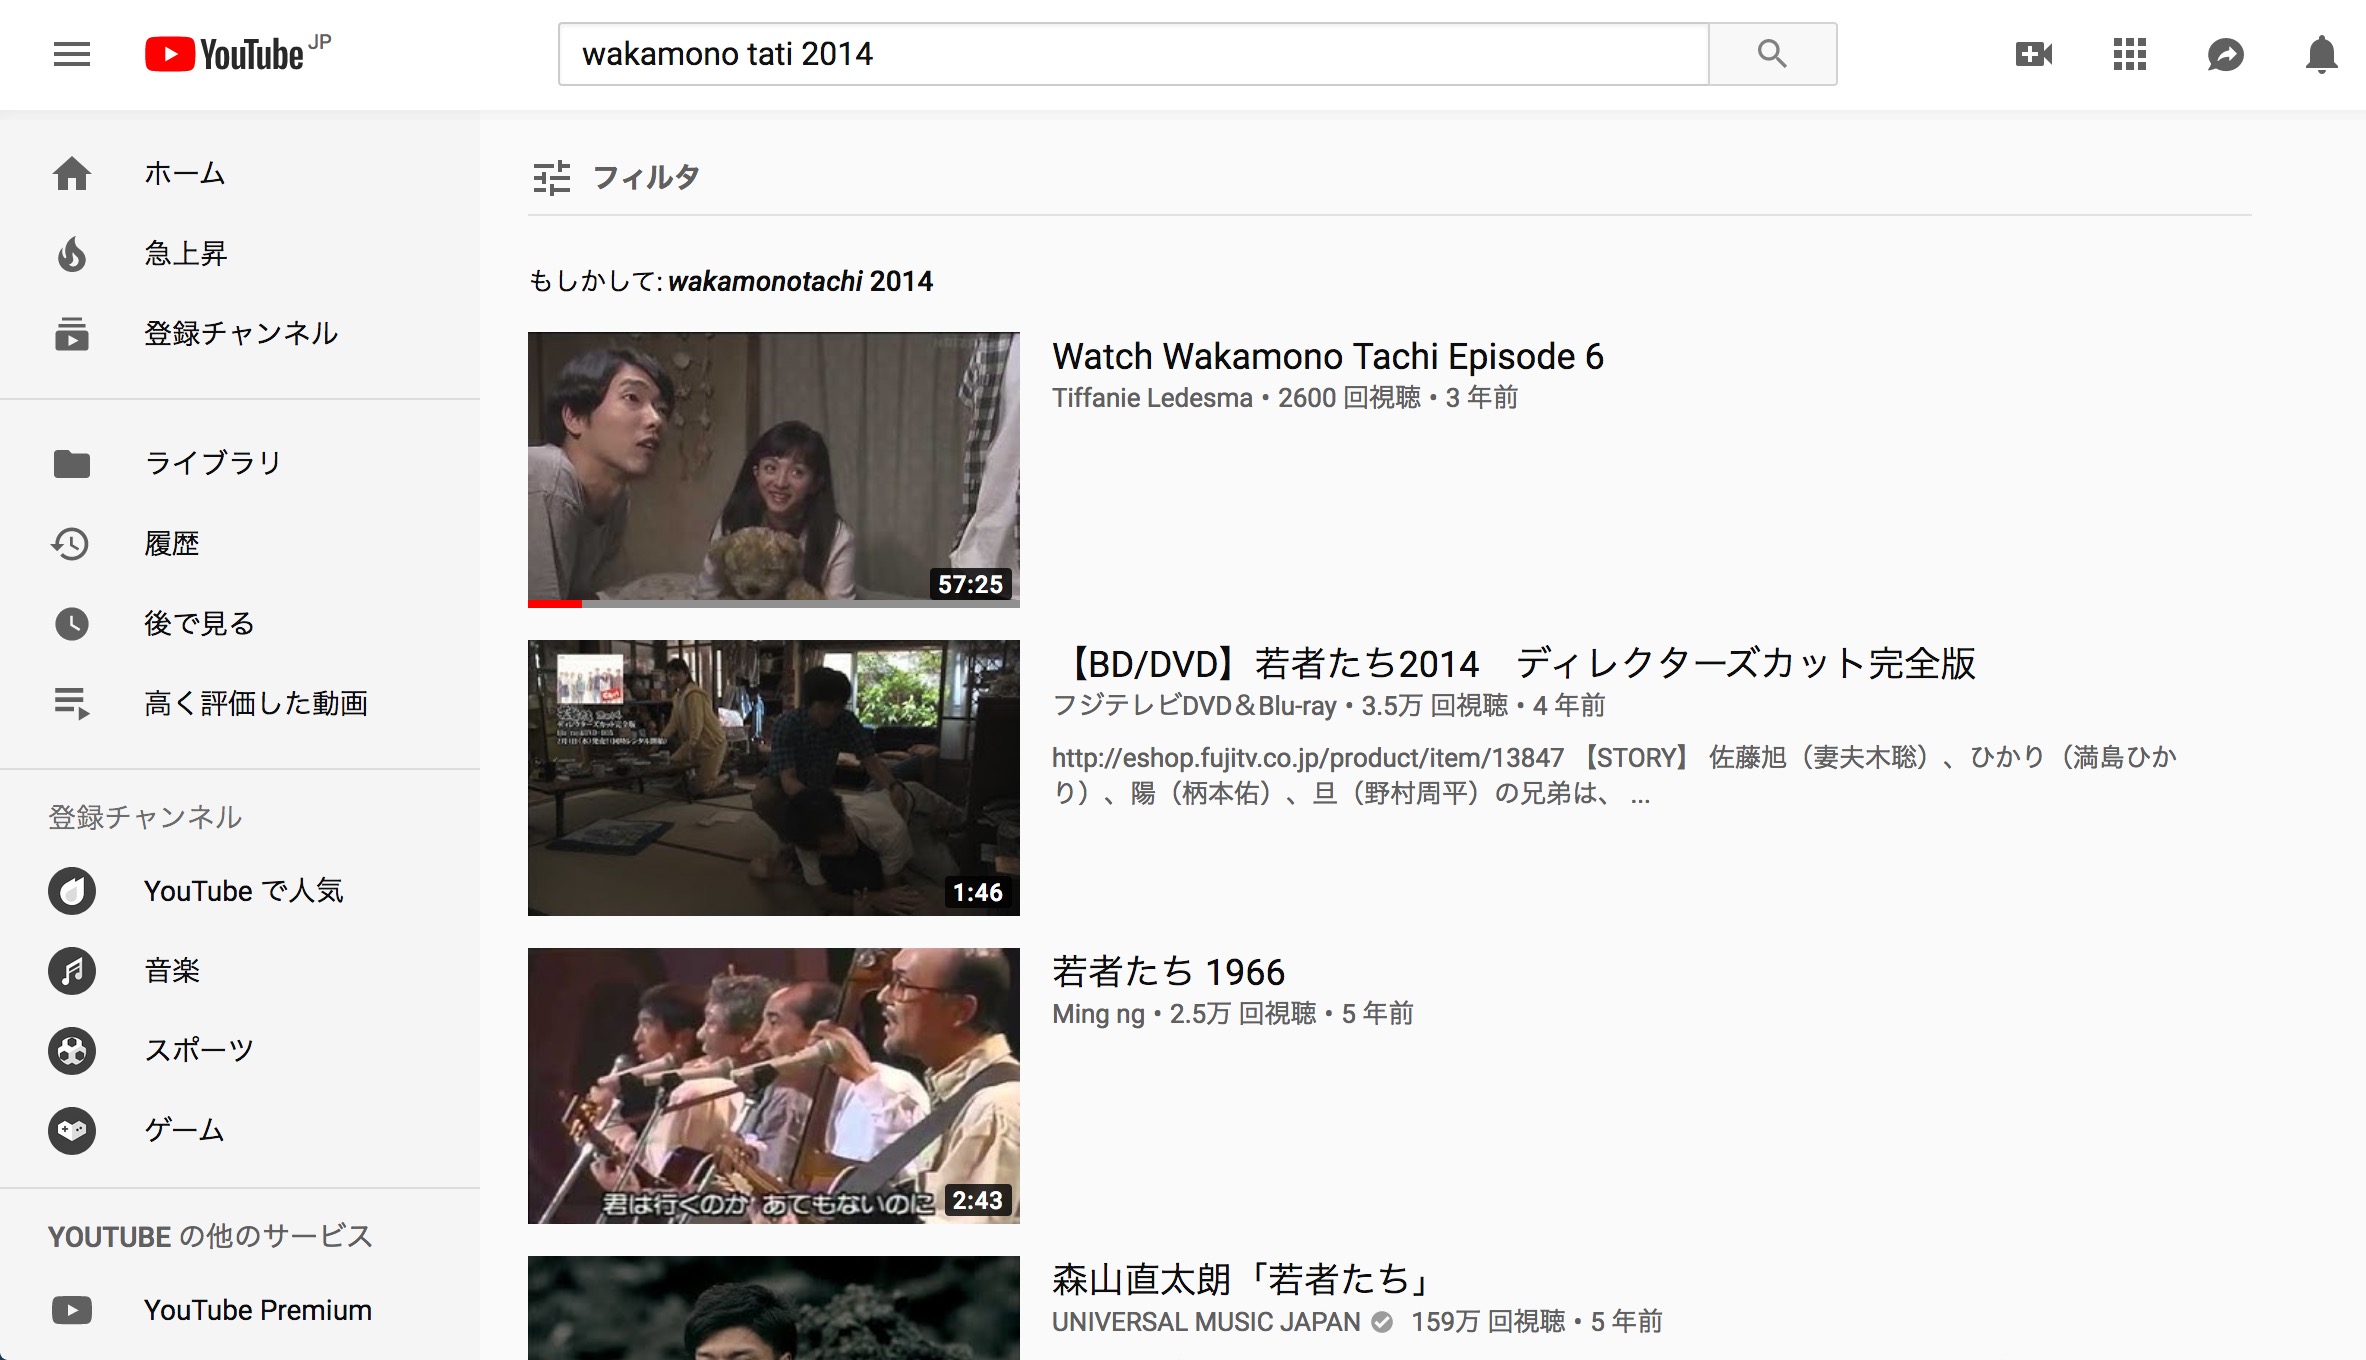Open the notifications bell
This screenshot has height=1360, width=2366.
click(x=2322, y=54)
